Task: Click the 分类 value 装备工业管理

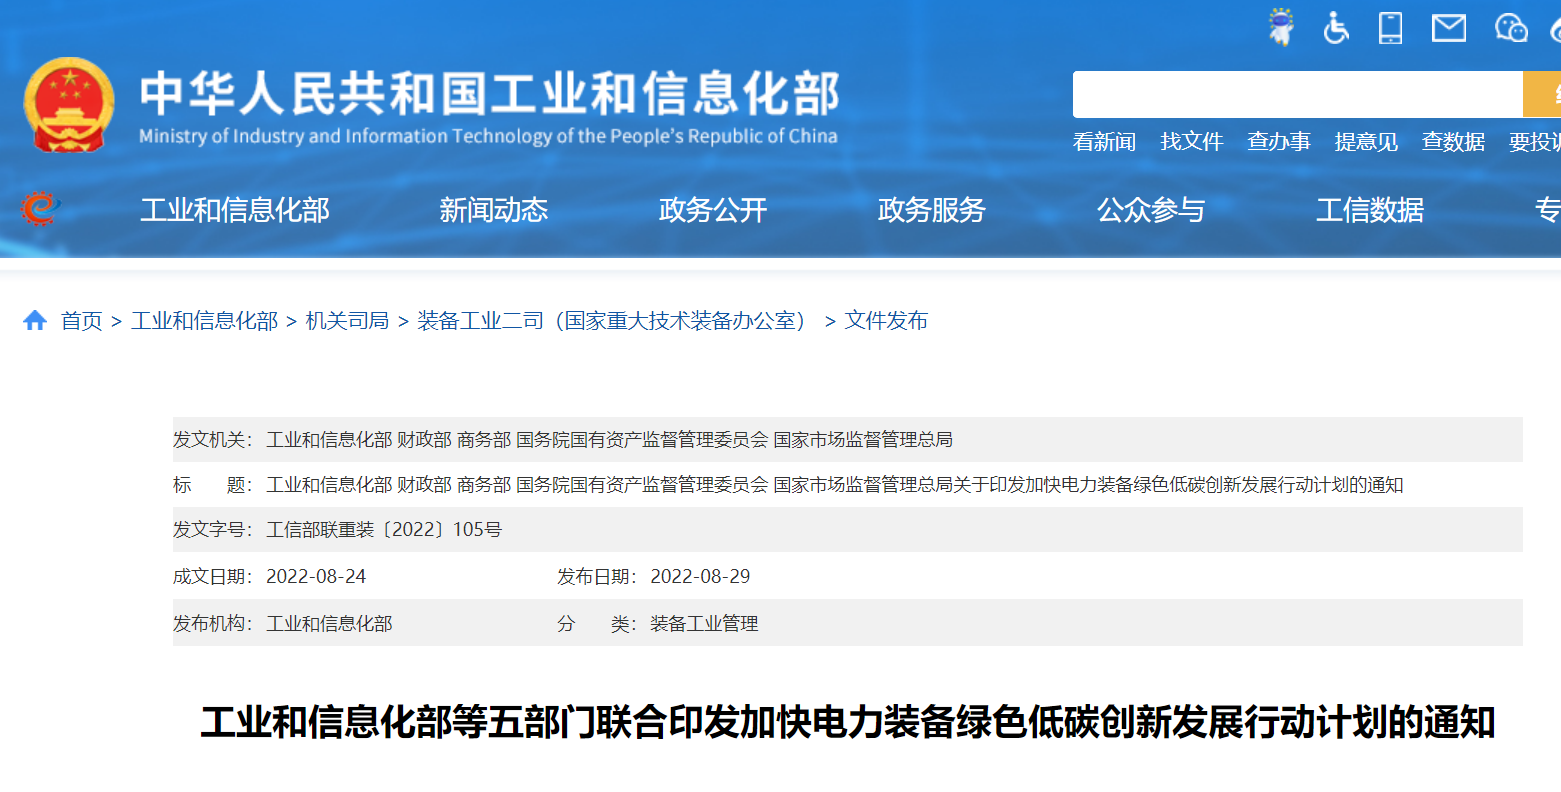Action: pyautogui.click(x=704, y=624)
